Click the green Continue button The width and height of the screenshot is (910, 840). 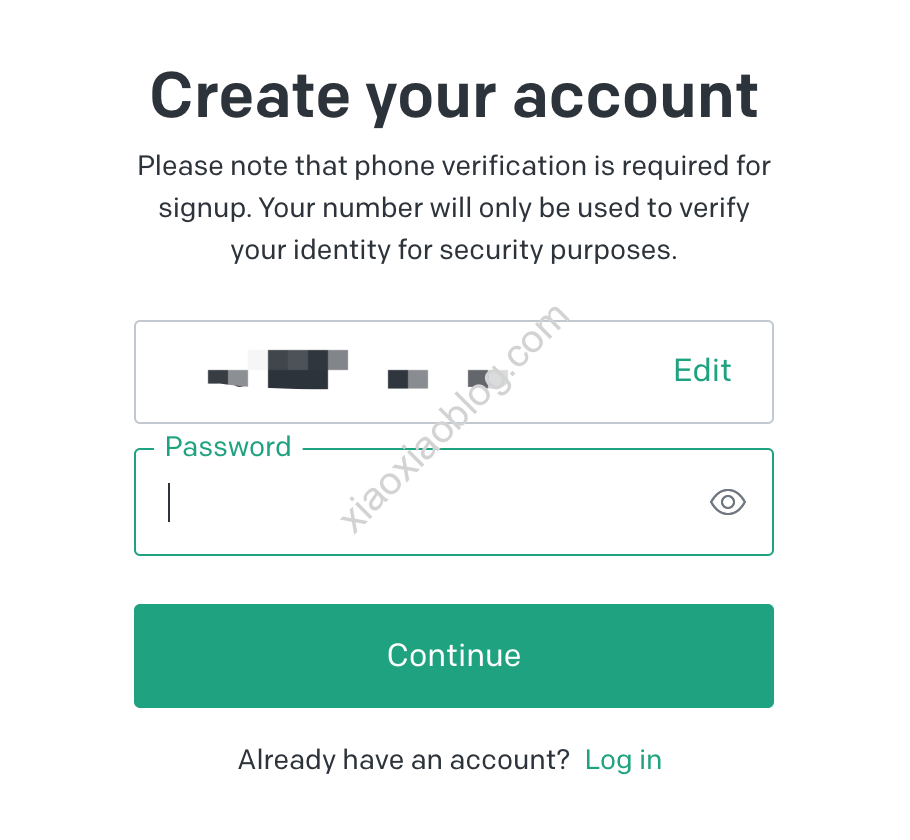tap(454, 655)
